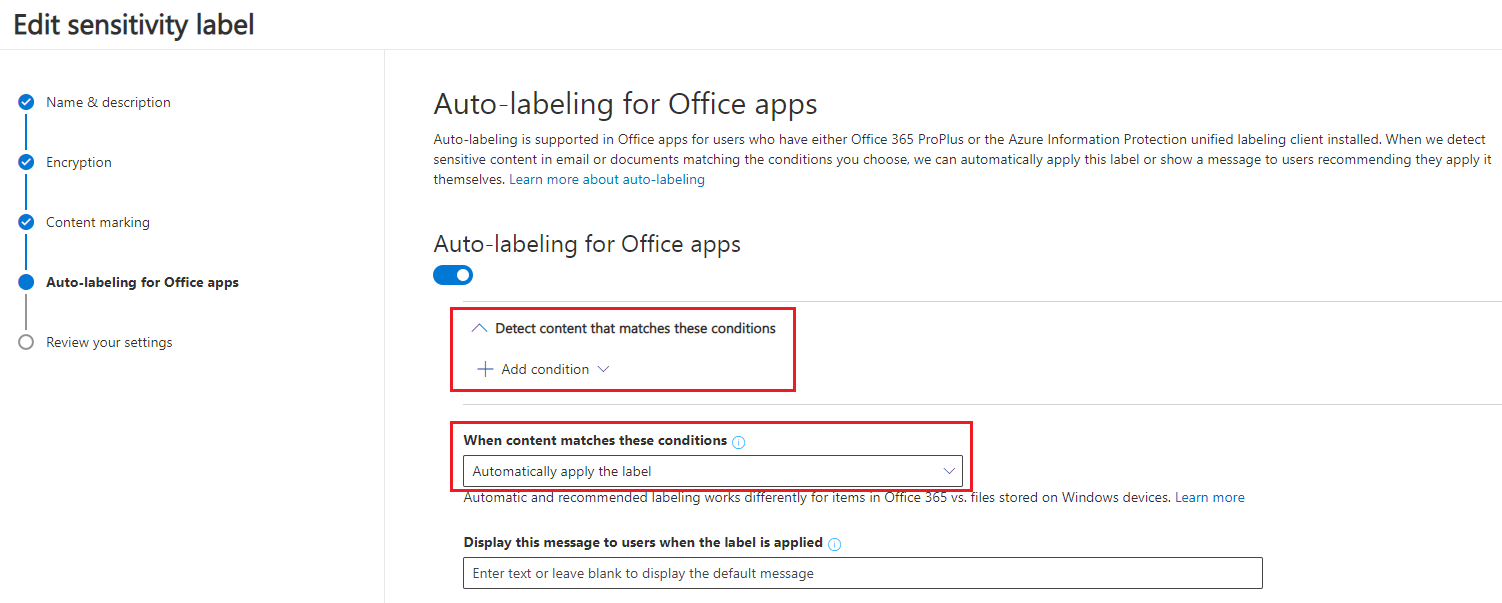
Task: Open the Automatically apply the label dropdown
Action: coord(712,471)
